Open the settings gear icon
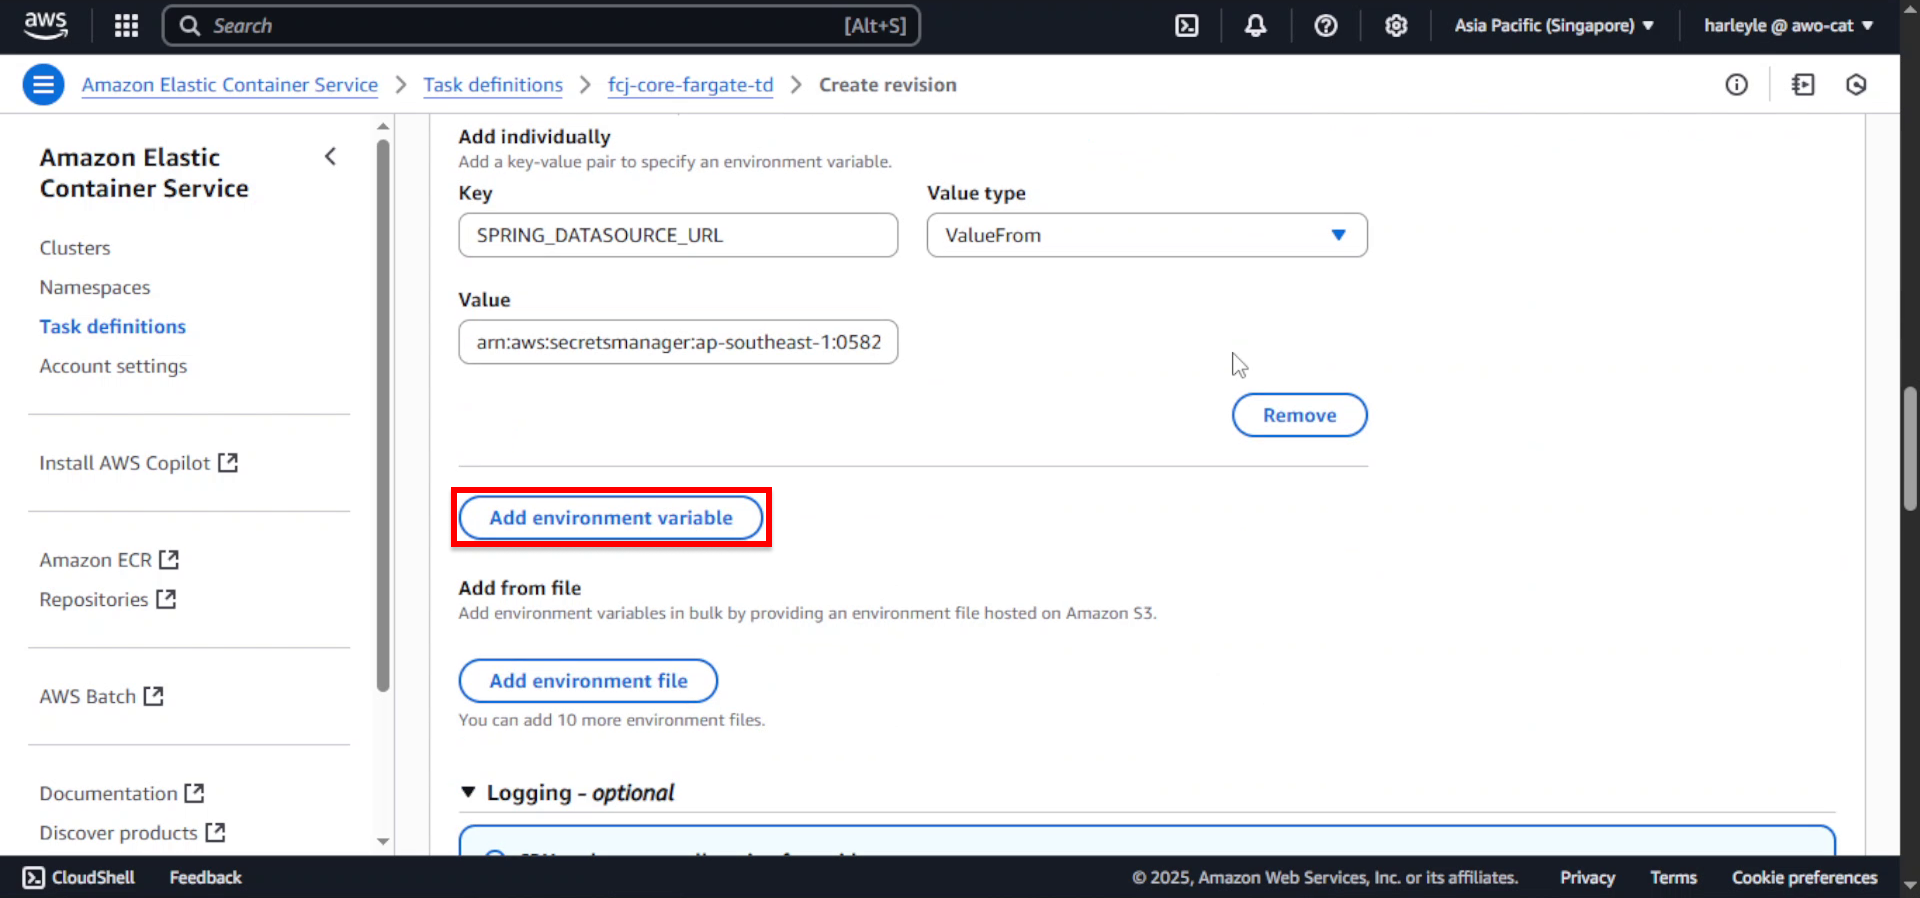 click(x=1396, y=26)
